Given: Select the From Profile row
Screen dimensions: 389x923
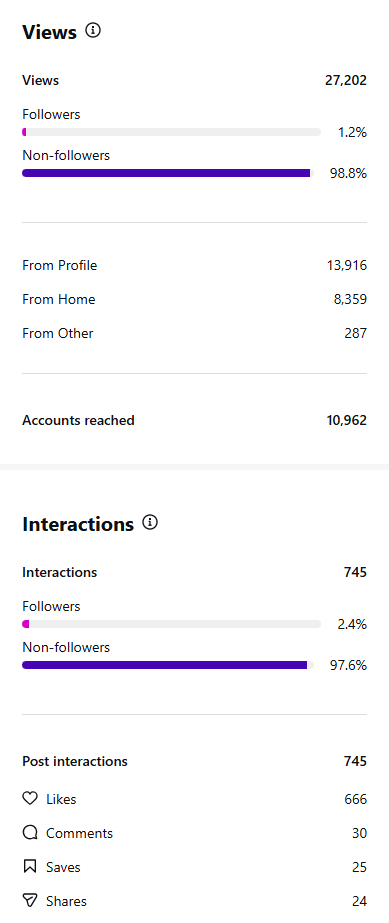Looking at the screenshot, I should click(194, 265).
